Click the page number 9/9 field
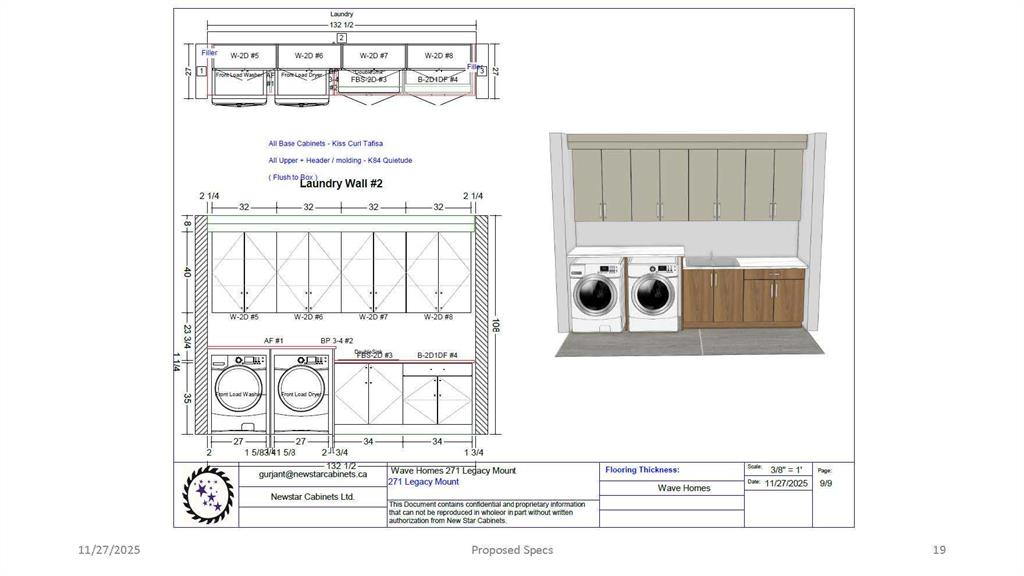 (826, 482)
